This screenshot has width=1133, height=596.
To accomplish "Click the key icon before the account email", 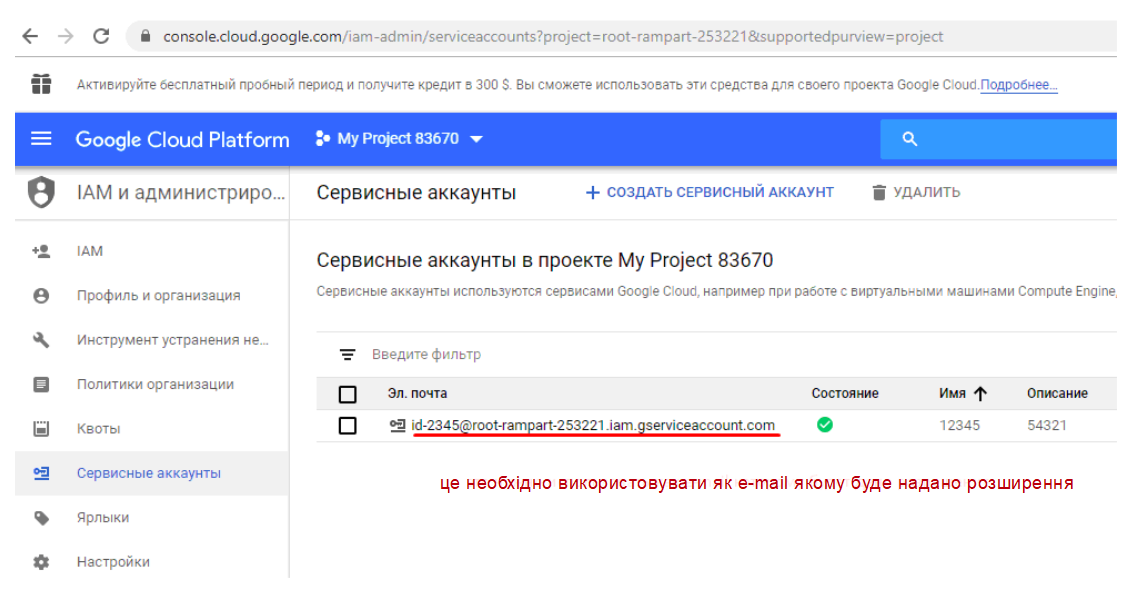I will click(397, 426).
